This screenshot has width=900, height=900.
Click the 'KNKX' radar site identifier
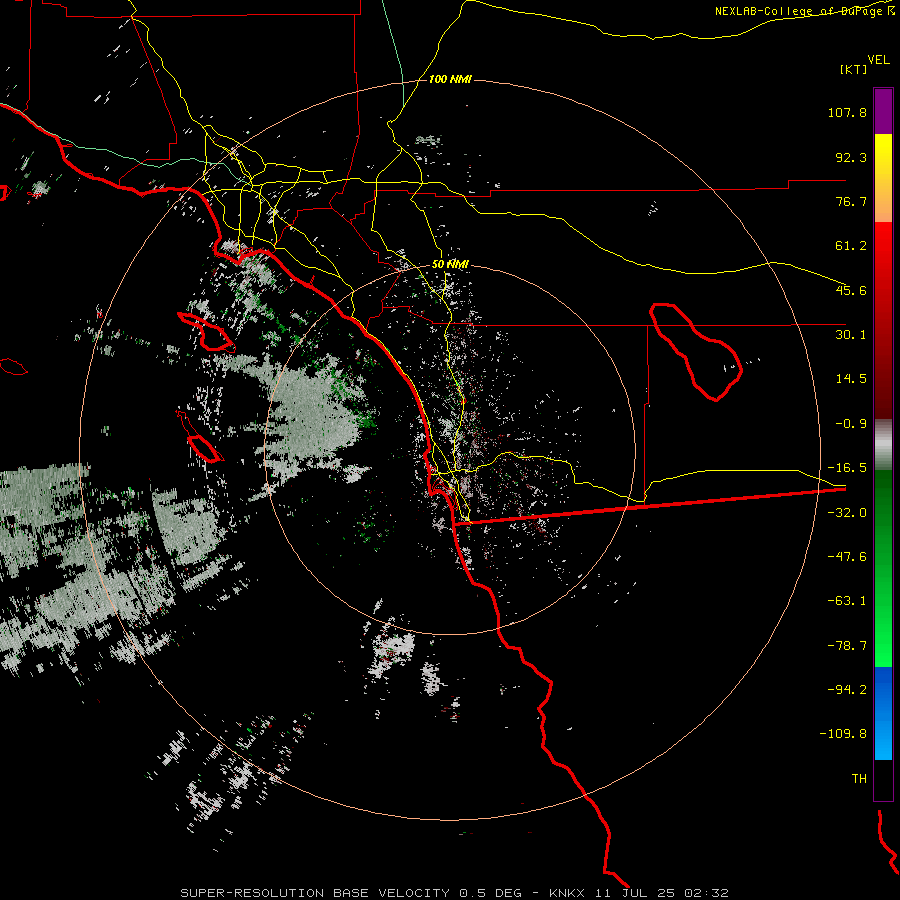point(566,893)
